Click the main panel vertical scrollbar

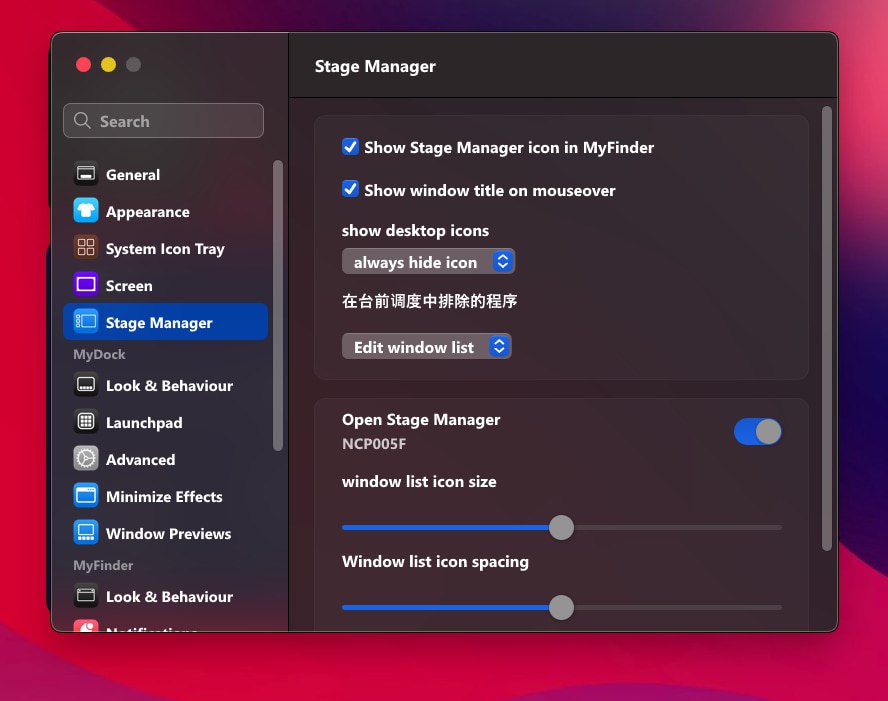point(827,328)
